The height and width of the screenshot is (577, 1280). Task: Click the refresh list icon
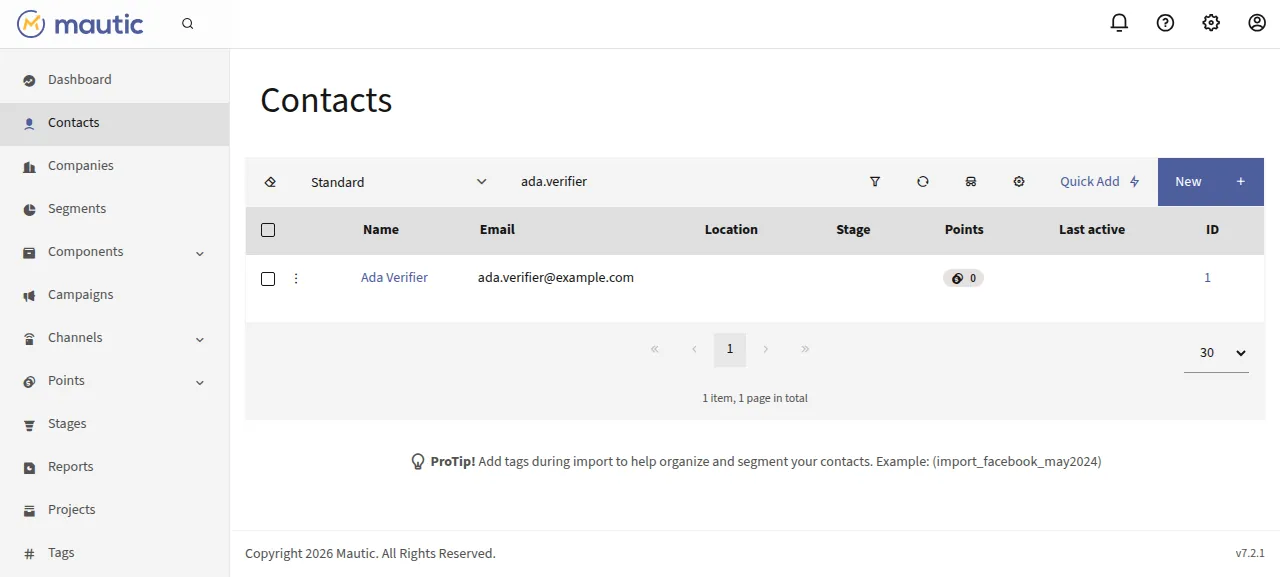coord(923,182)
